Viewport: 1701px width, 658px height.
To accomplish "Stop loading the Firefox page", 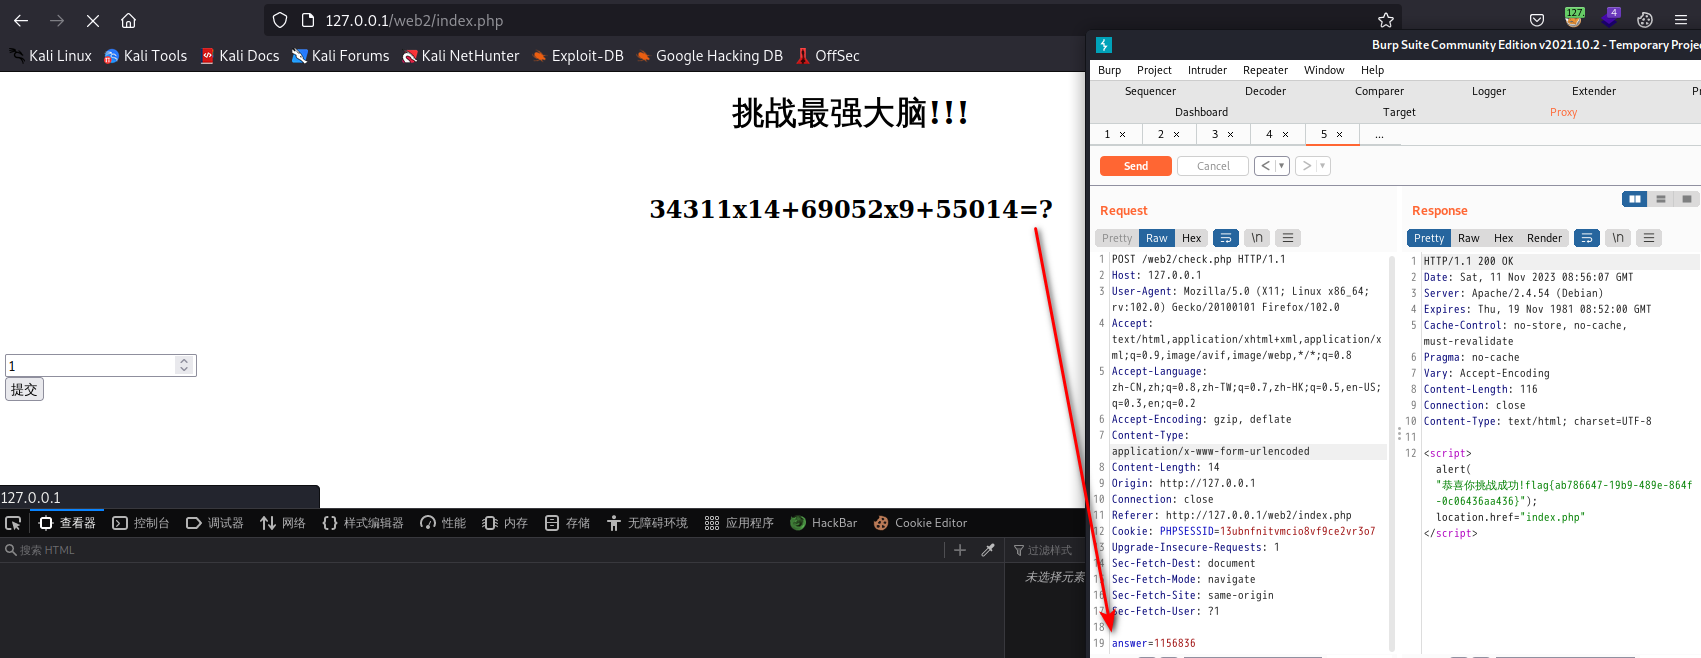I will [93, 20].
